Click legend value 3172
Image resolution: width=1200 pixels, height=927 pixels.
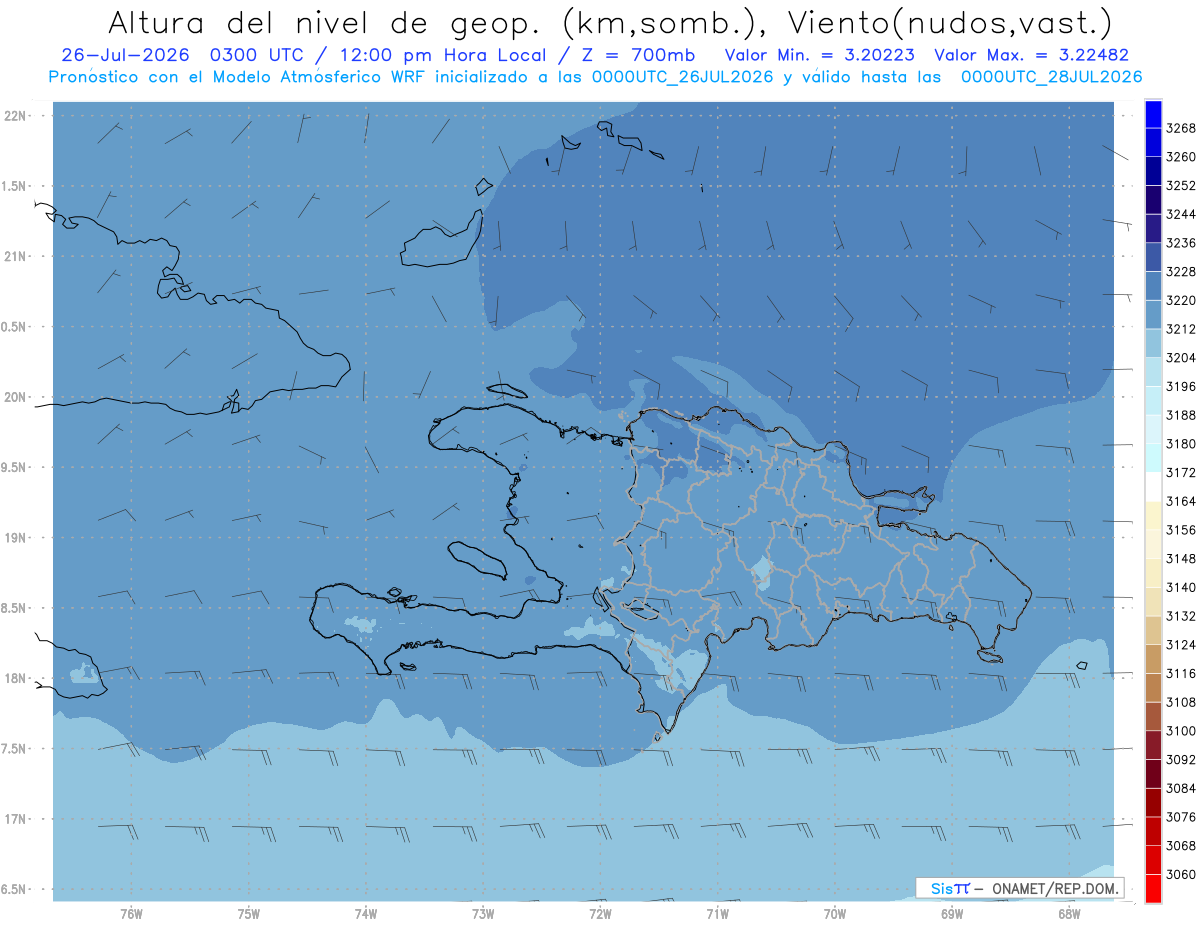(x=1181, y=472)
